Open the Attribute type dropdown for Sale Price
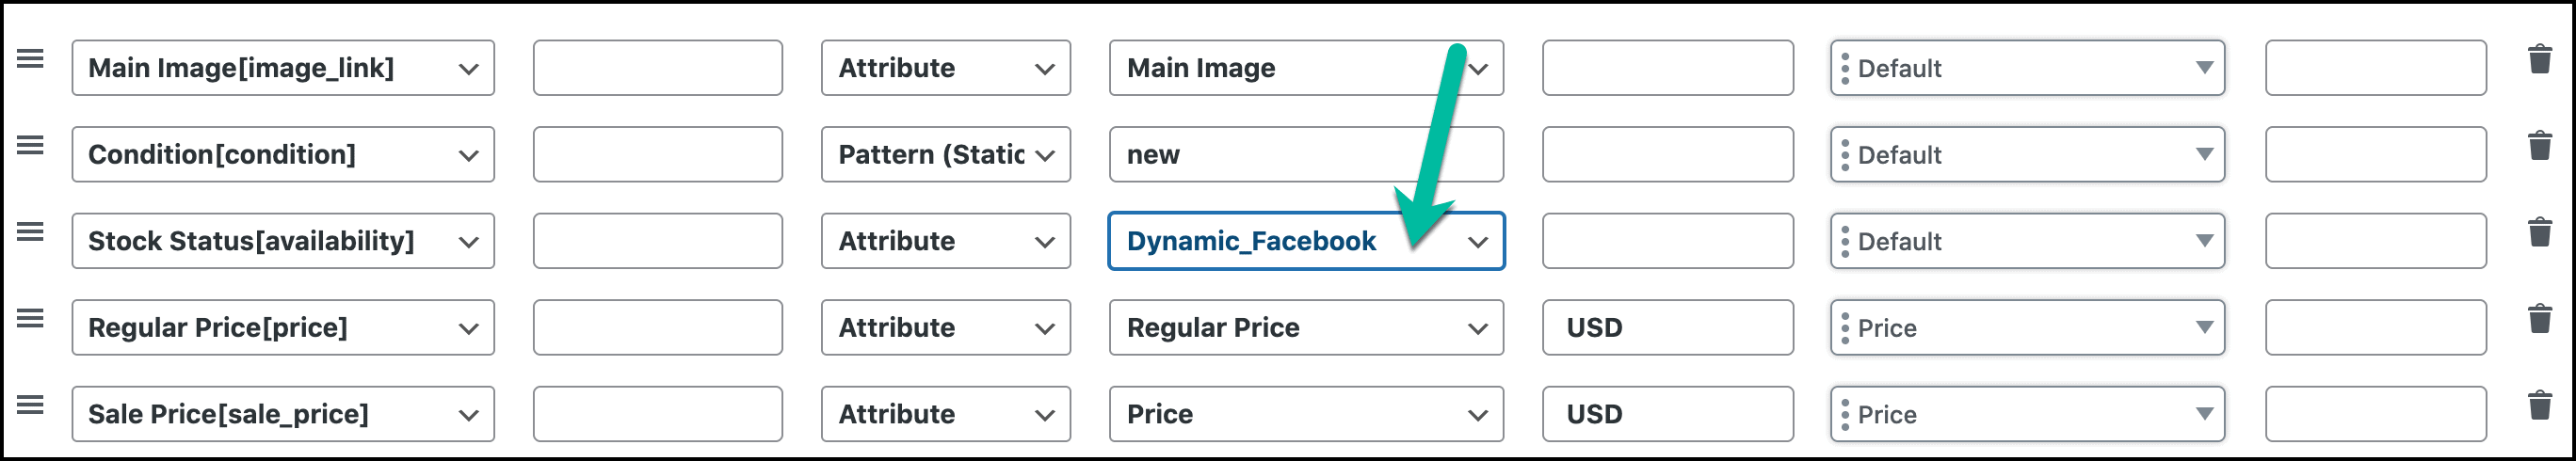Viewport: 2576px width, 461px height. (945, 414)
